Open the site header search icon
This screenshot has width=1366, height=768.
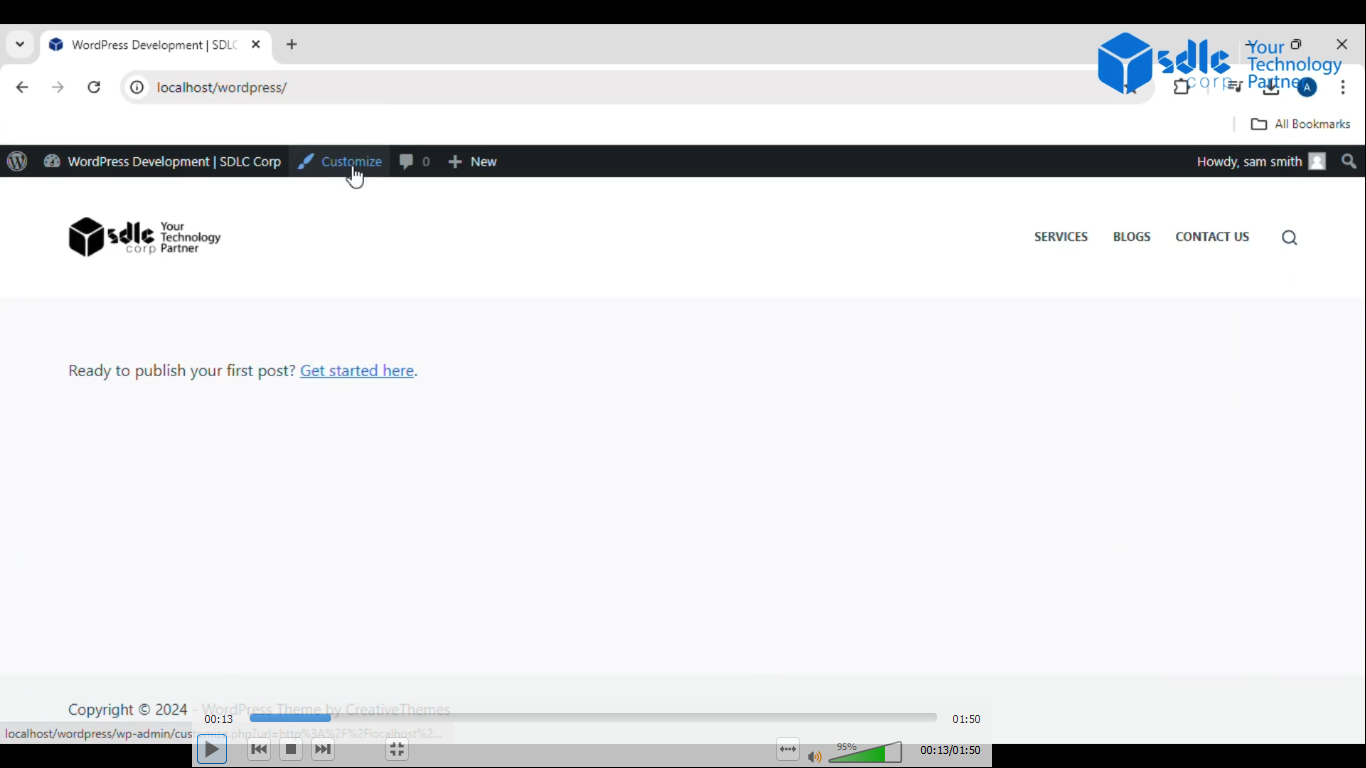pos(1289,238)
